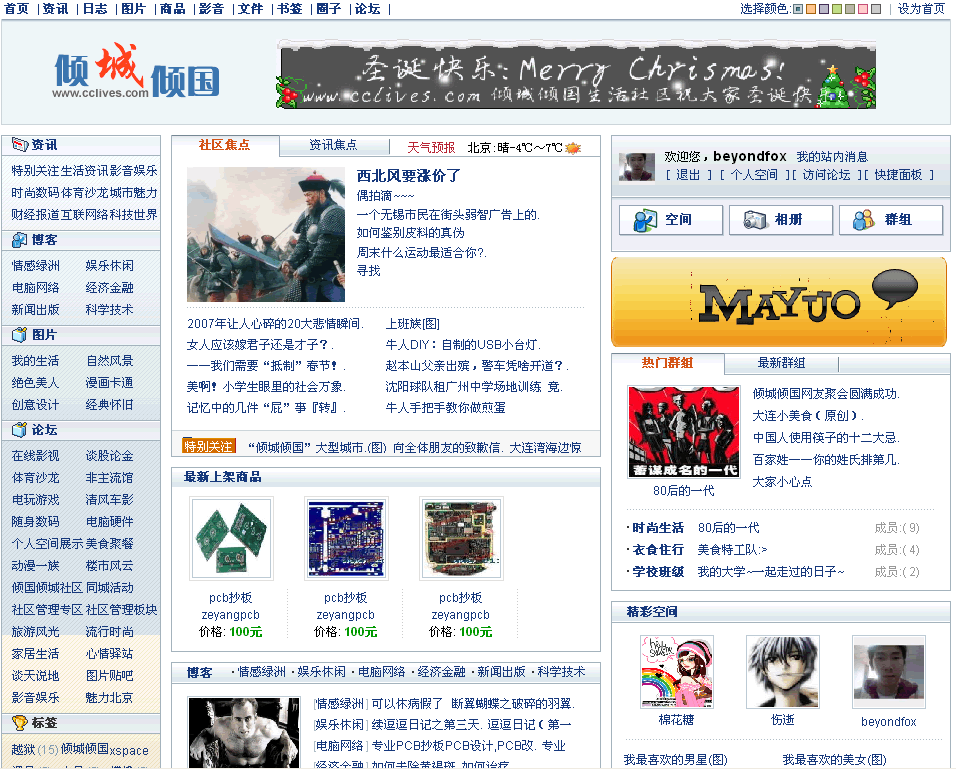956x770 pixels.
Task: Open 牛人手把手教你做煎蛋 article
Action: pos(446,408)
